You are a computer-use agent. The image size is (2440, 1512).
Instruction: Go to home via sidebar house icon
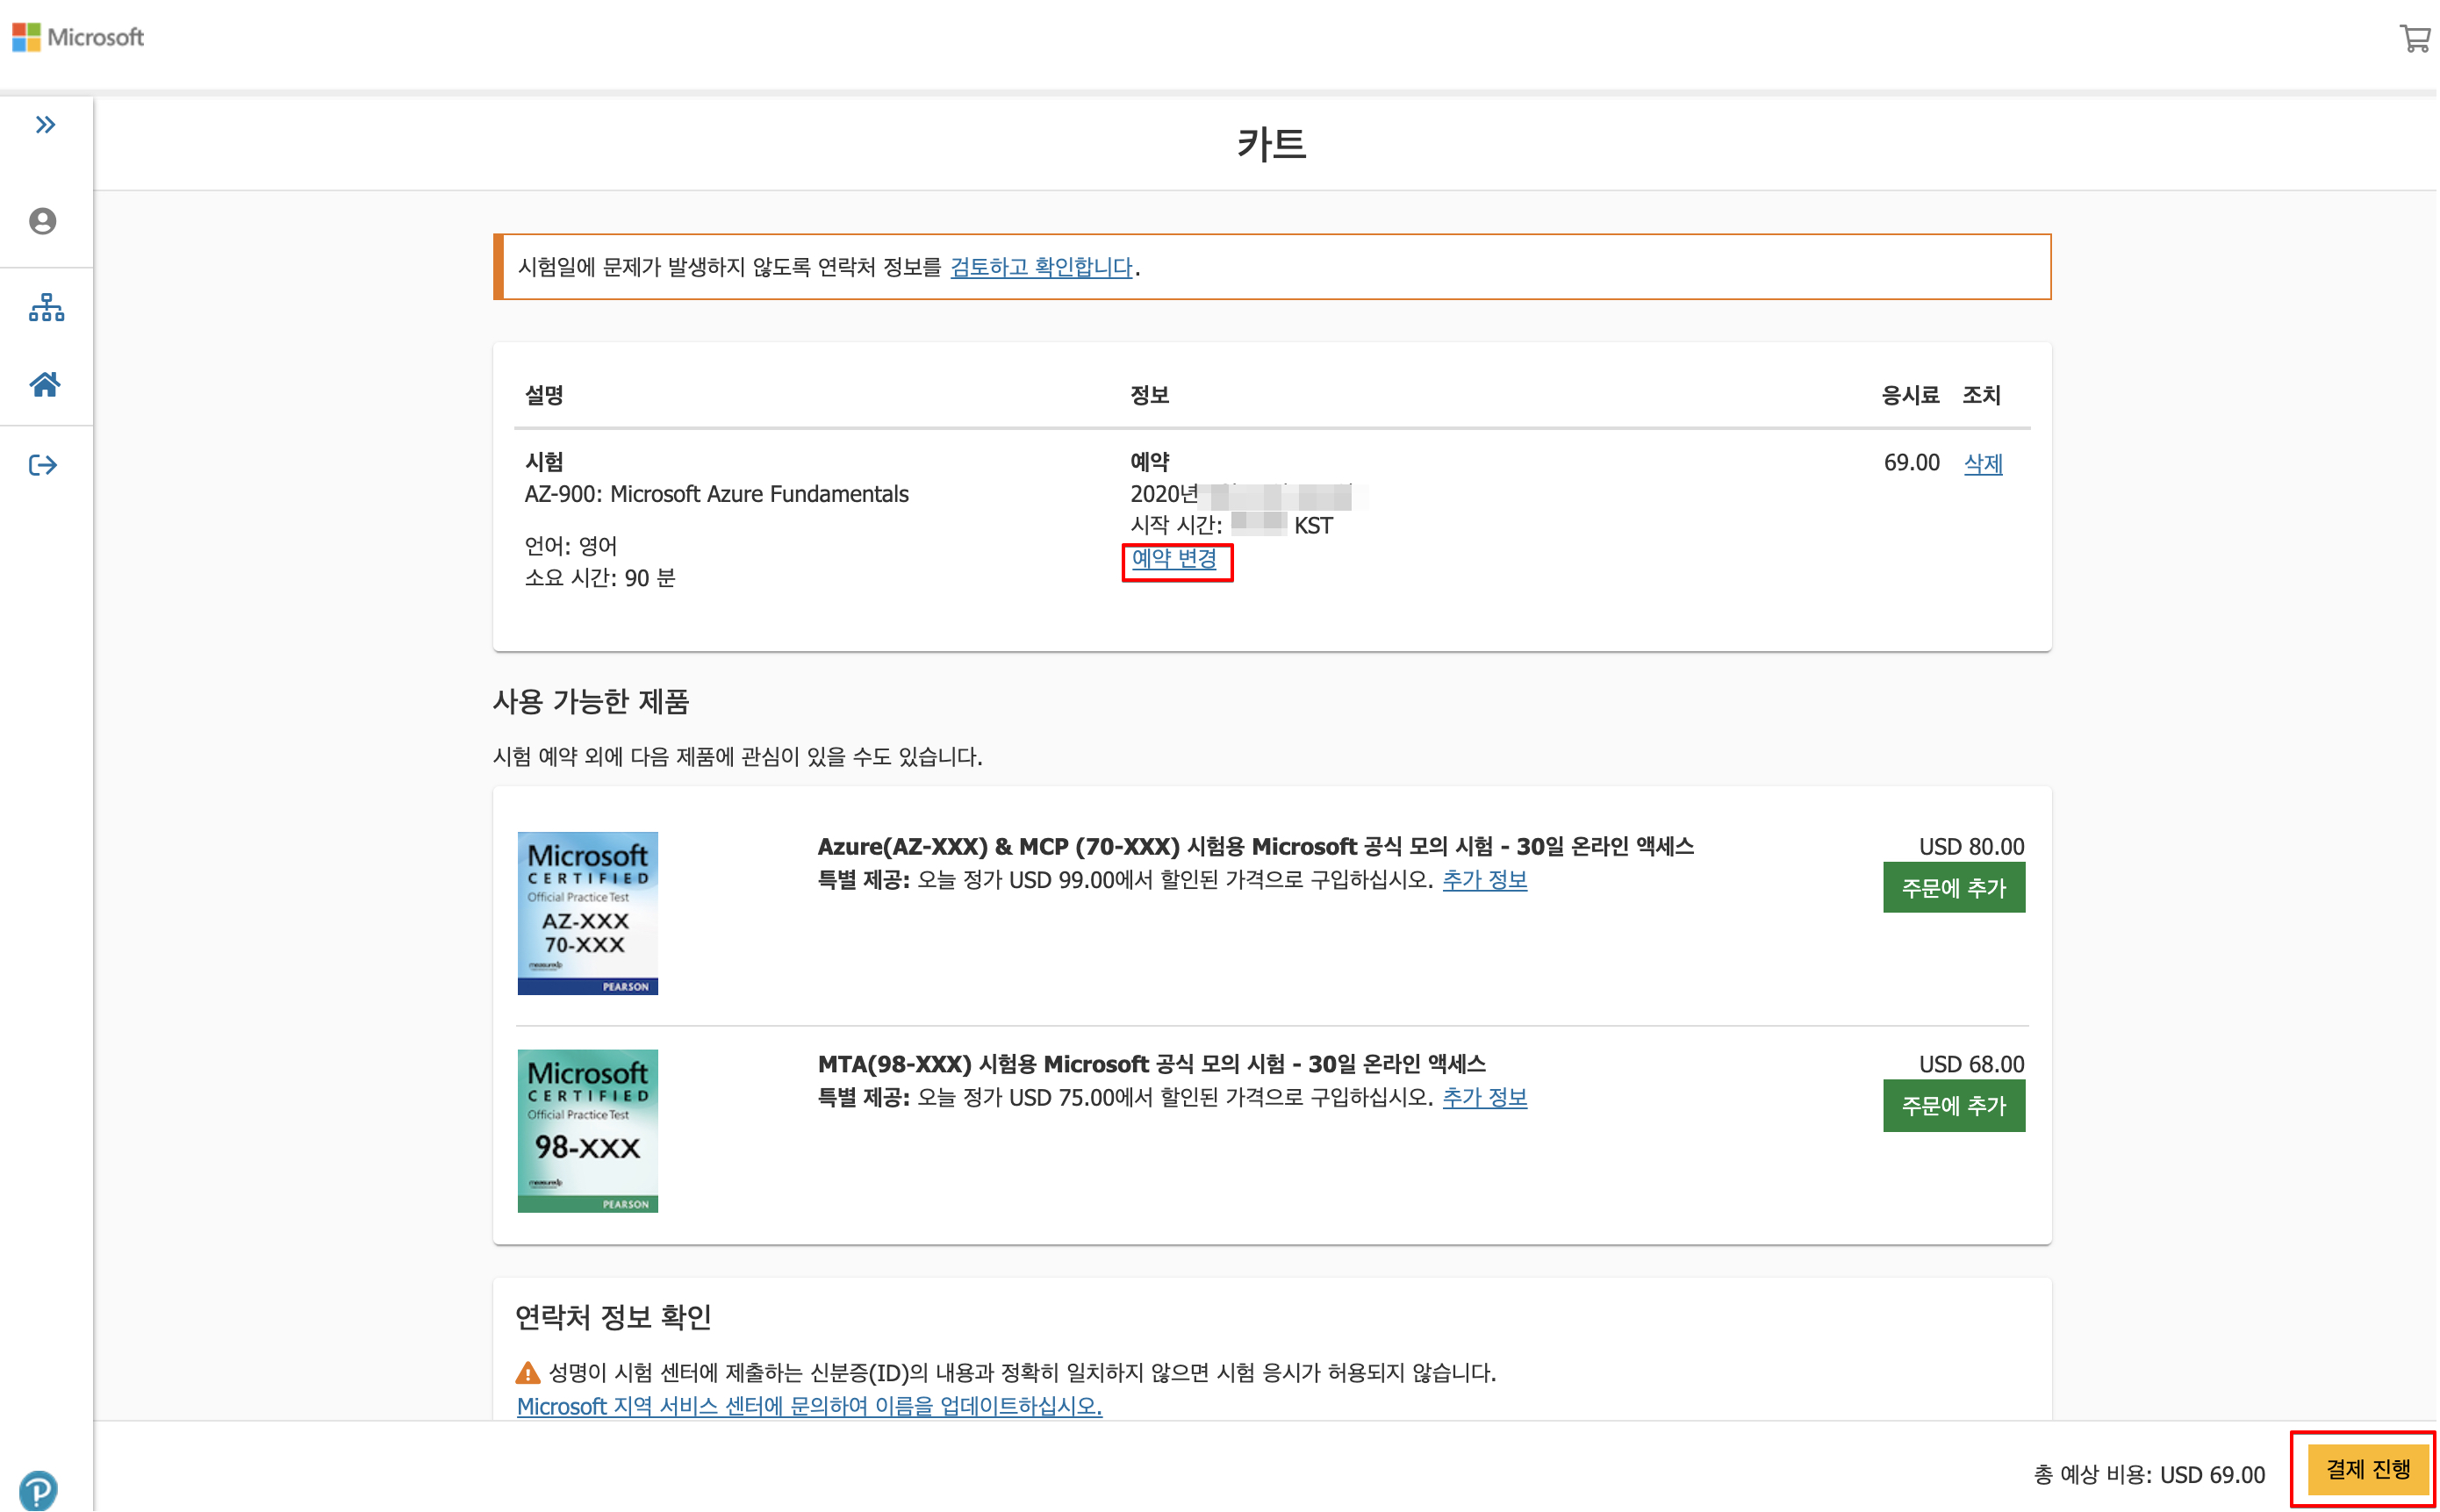(x=45, y=385)
